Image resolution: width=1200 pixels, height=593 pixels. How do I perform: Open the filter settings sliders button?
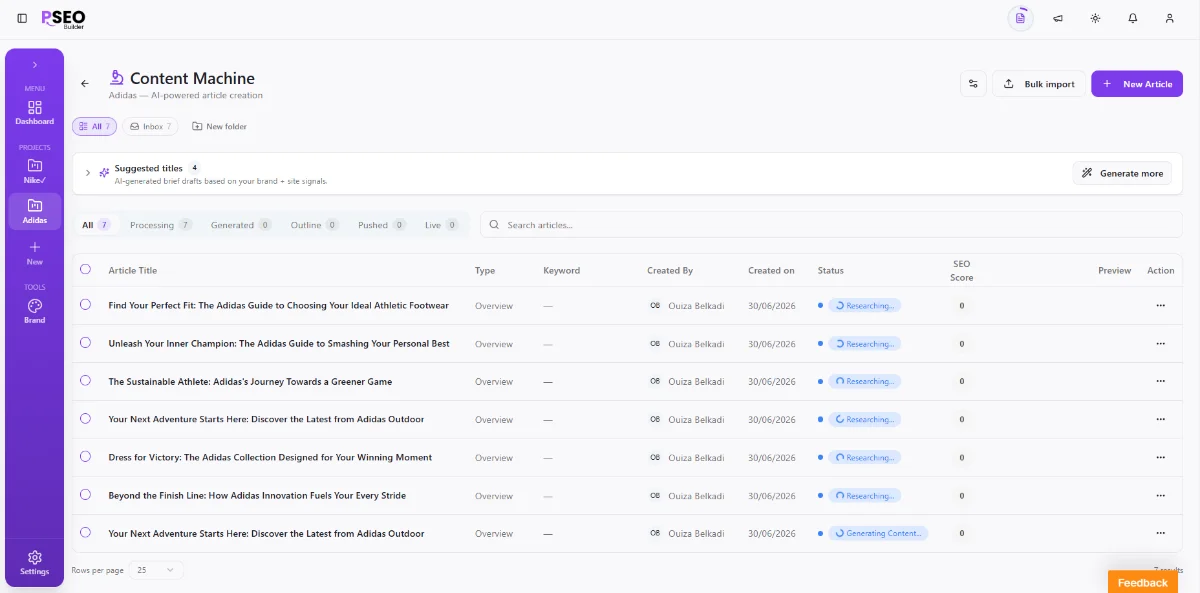coord(973,84)
